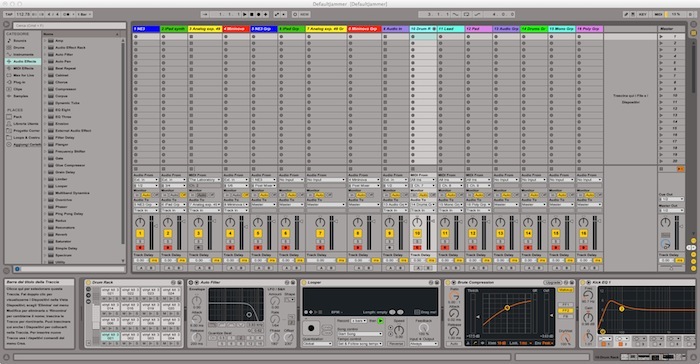This screenshot has height=364, width=700.
Task: Toggle the track 16 activator button
Action: point(583,233)
